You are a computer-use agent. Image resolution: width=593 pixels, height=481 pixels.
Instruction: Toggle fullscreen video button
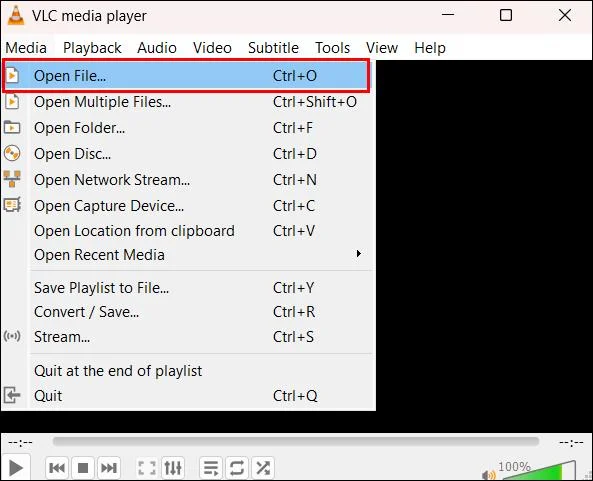(x=147, y=468)
